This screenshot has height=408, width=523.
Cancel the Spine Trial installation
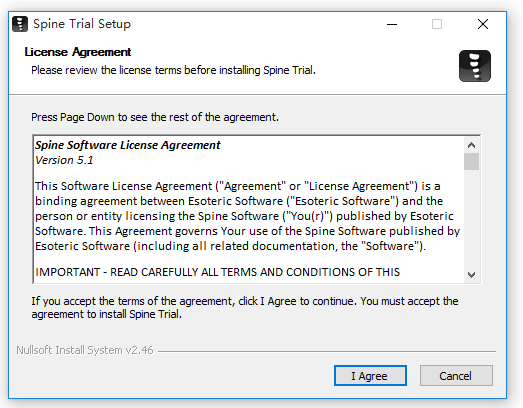(456, 376)
